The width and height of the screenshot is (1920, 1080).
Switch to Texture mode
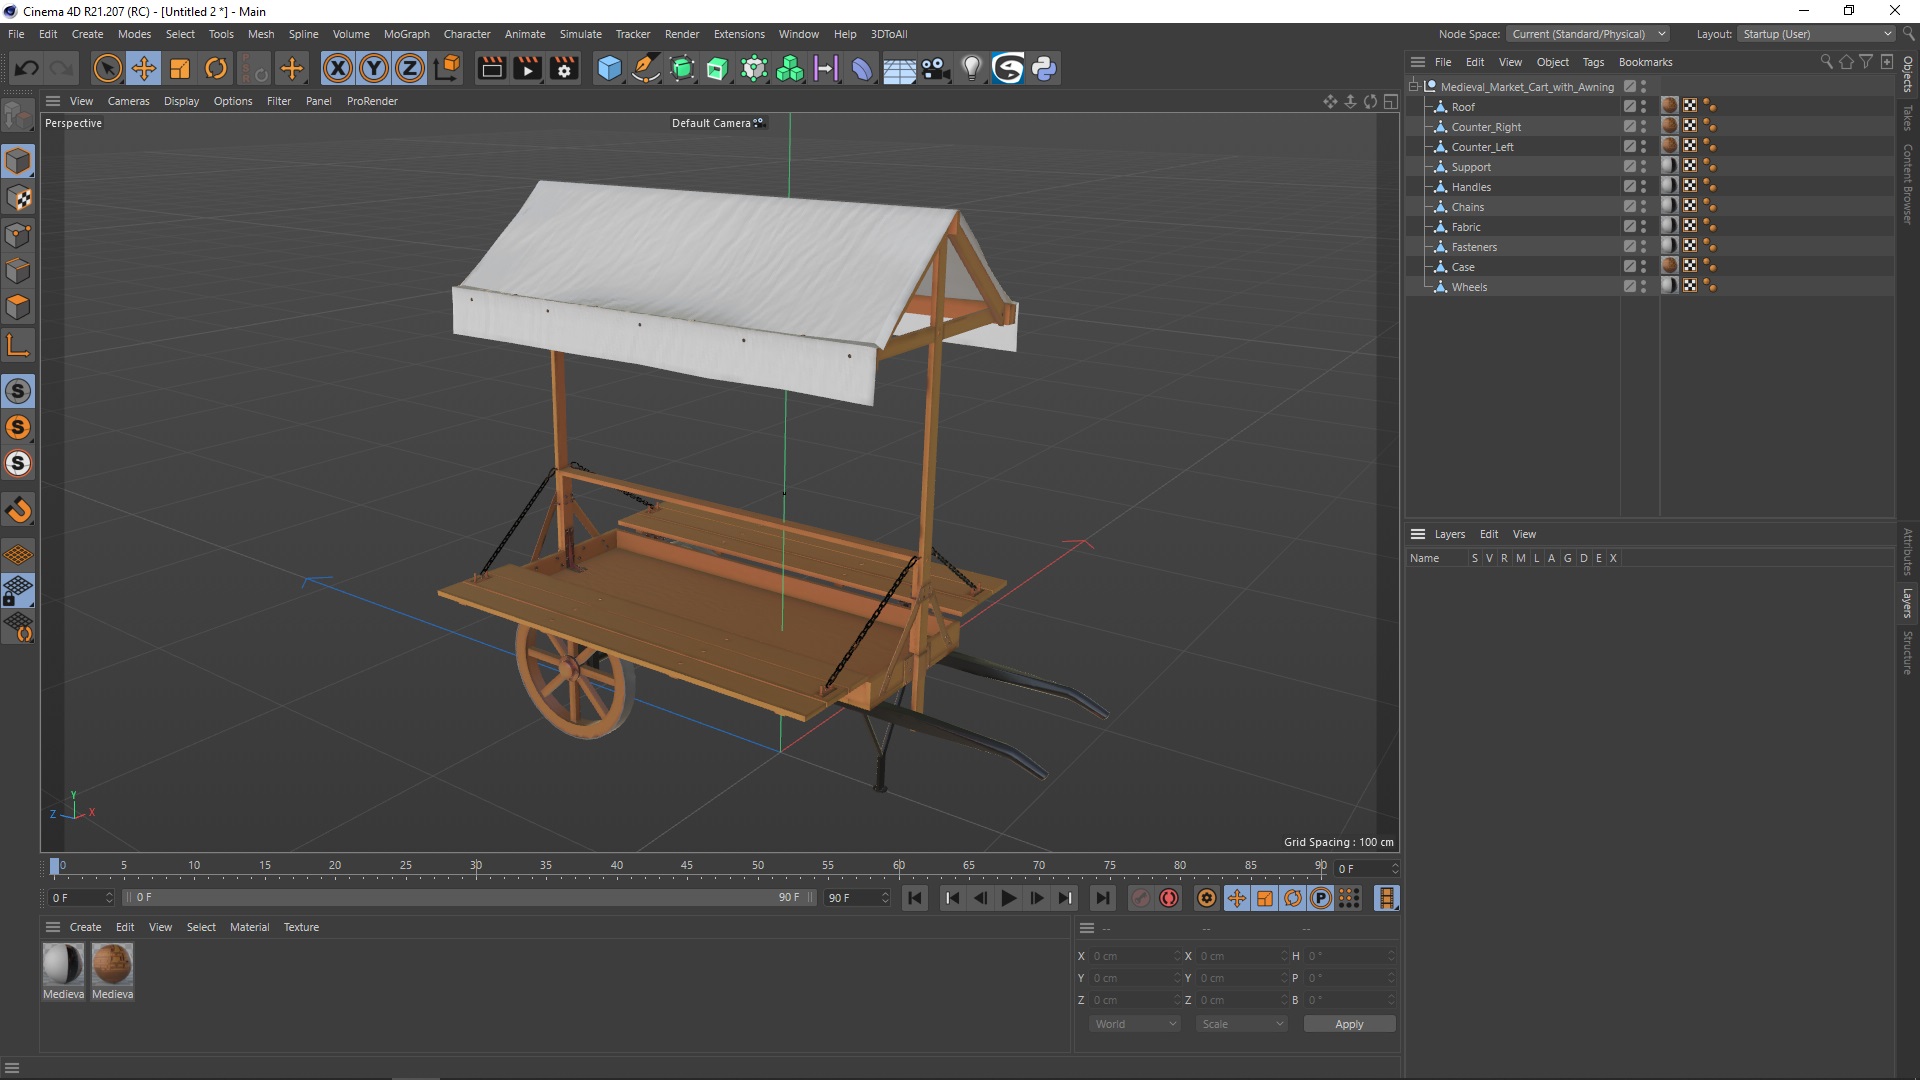click(18, 198)
